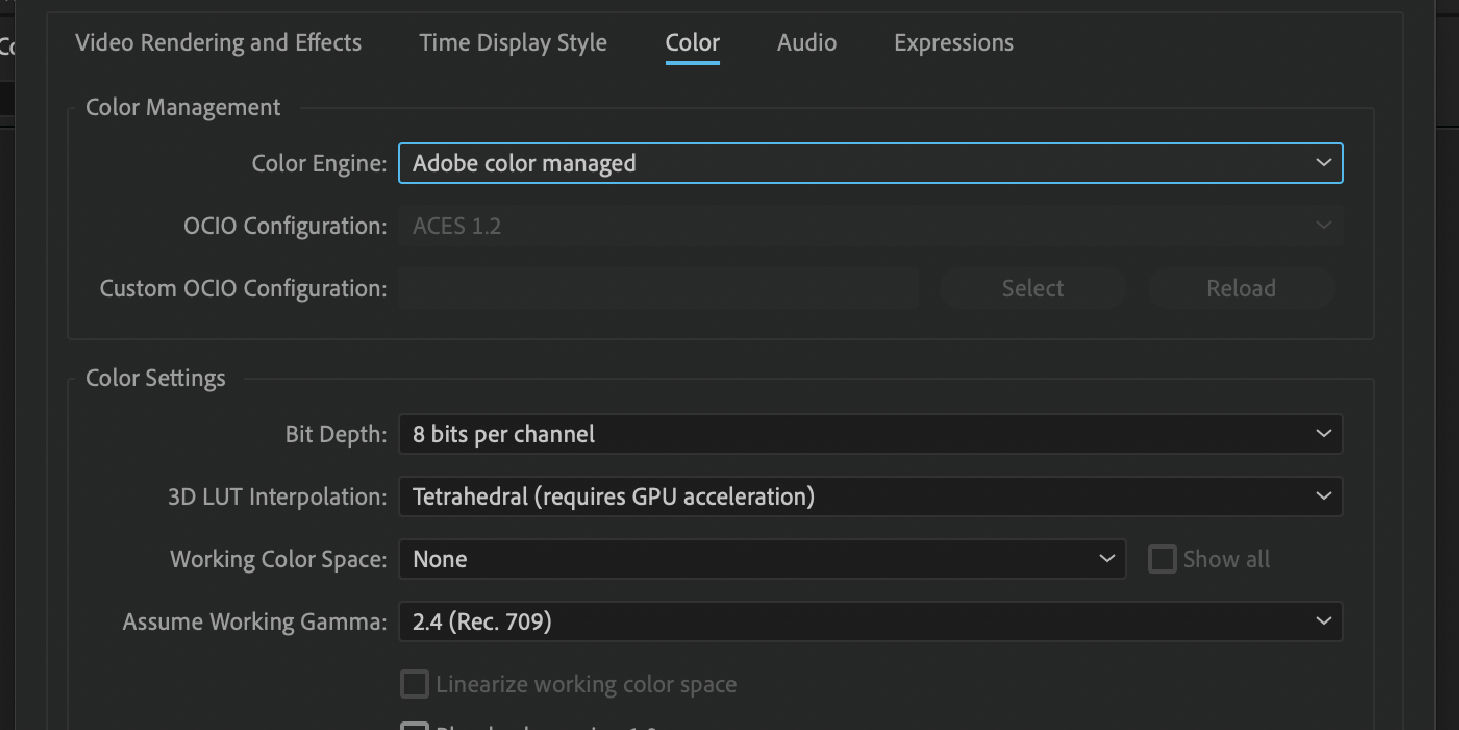Enable the Show all checkbox
This screenshot has height=730, width=1459.
[1162, 559]
